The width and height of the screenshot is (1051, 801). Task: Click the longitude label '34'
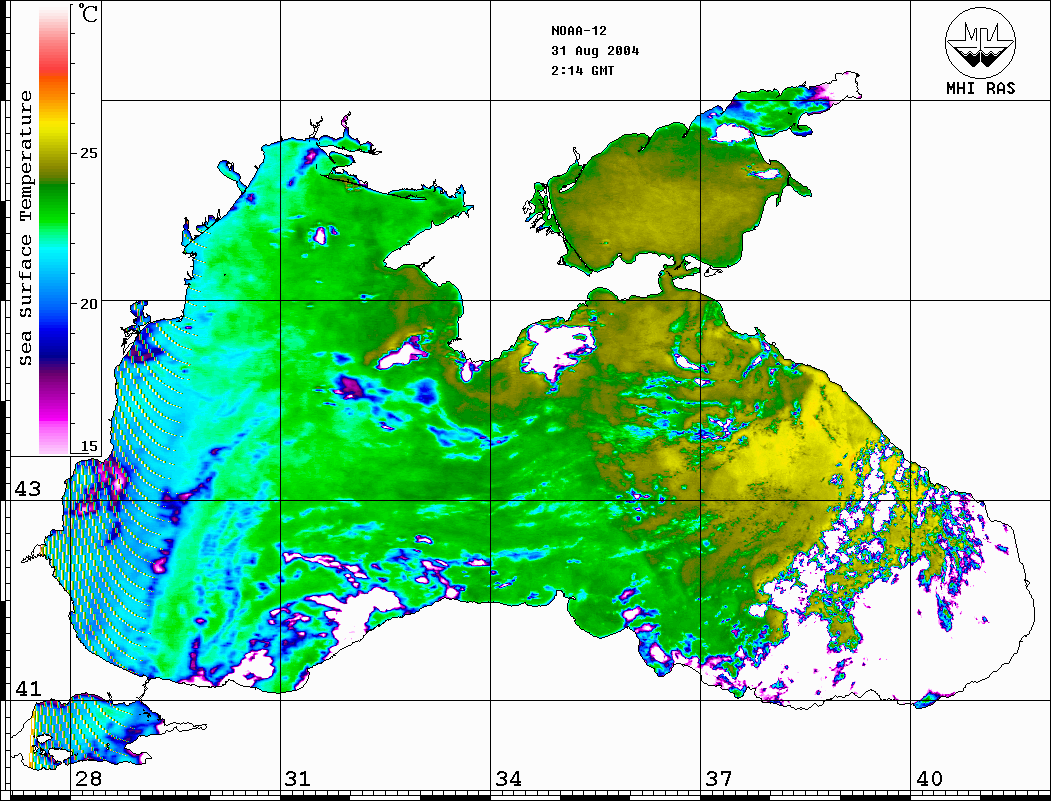509,779
